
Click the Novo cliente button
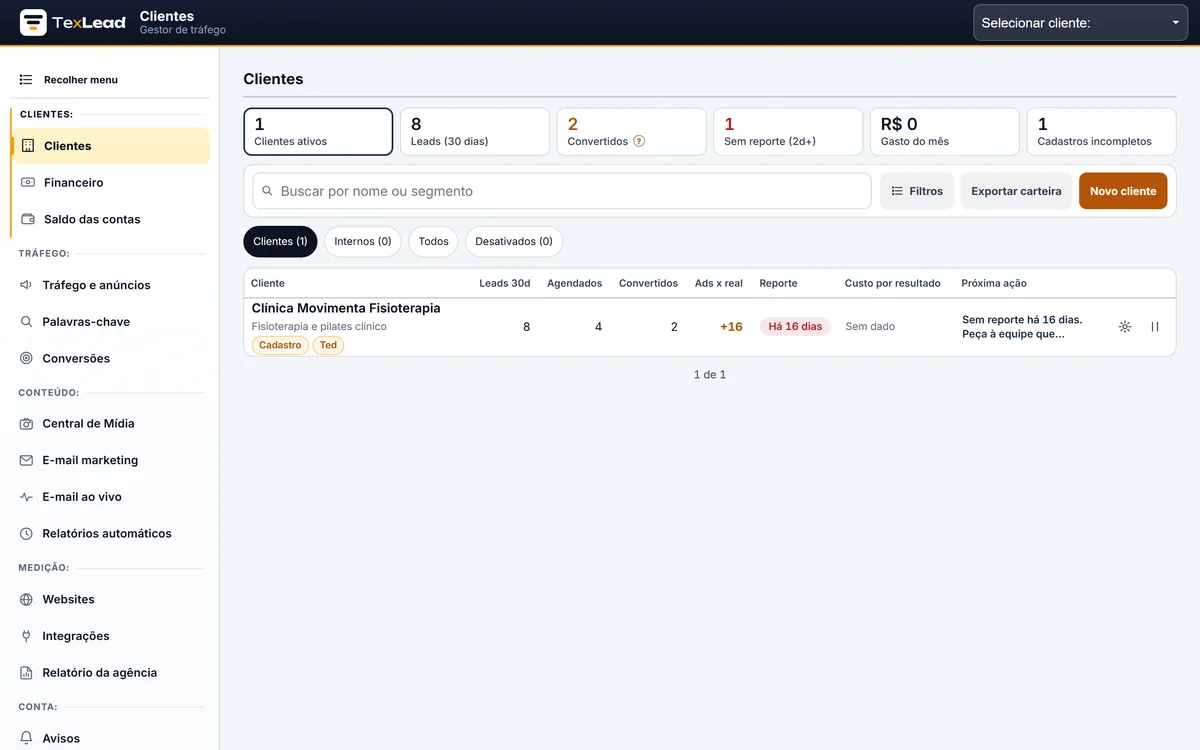[x=1123, y=191]
